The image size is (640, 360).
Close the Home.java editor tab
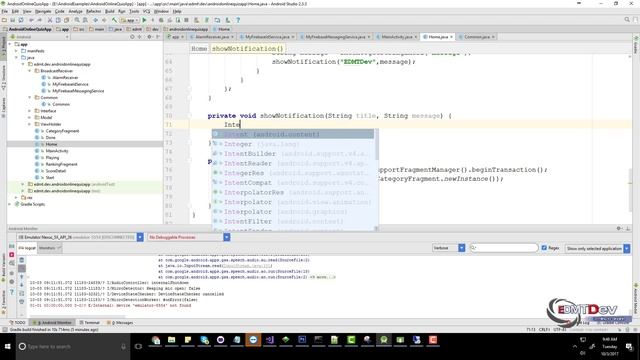(x=451, y=37)
